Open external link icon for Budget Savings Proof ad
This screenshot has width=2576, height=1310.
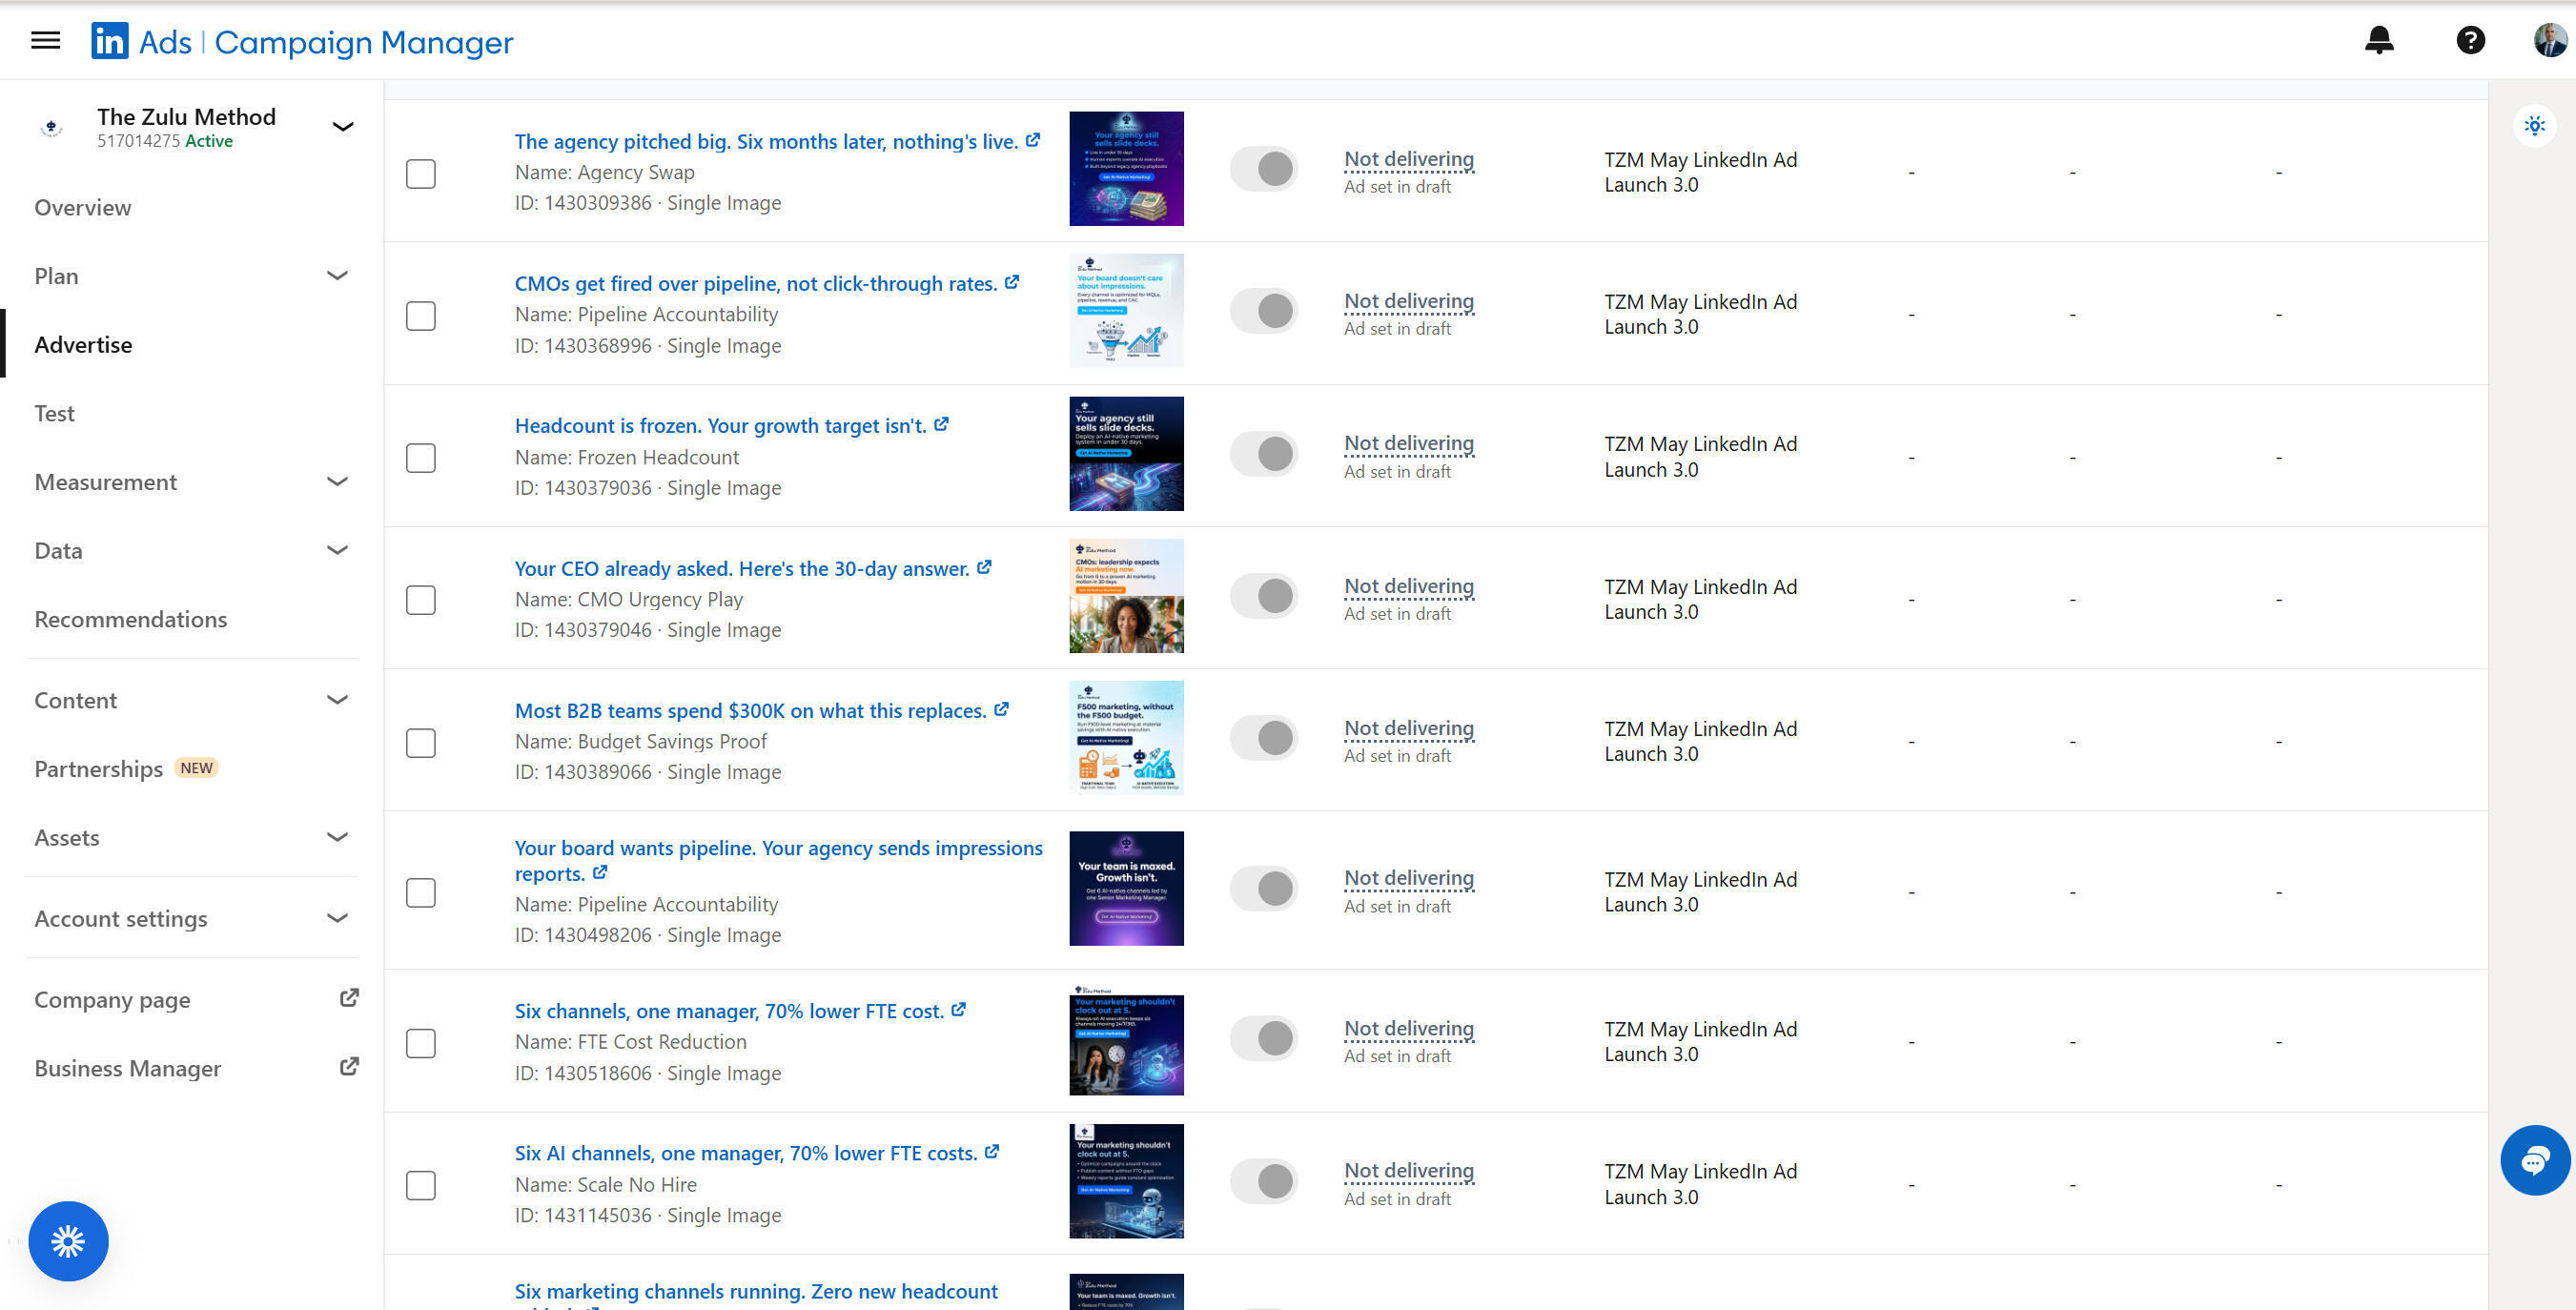[x=1001, y=709]
